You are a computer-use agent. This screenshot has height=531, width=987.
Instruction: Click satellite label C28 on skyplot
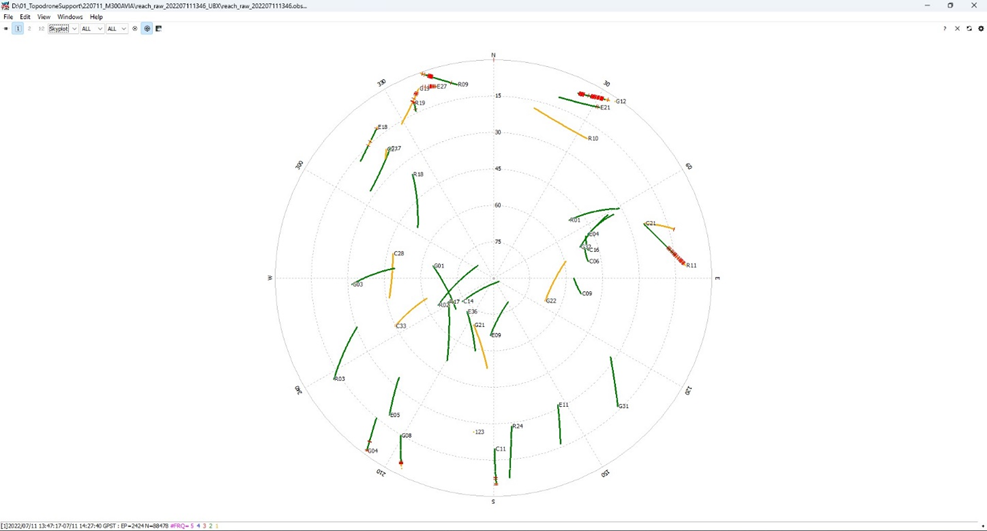pyautogui.click(x=399, y=254)
